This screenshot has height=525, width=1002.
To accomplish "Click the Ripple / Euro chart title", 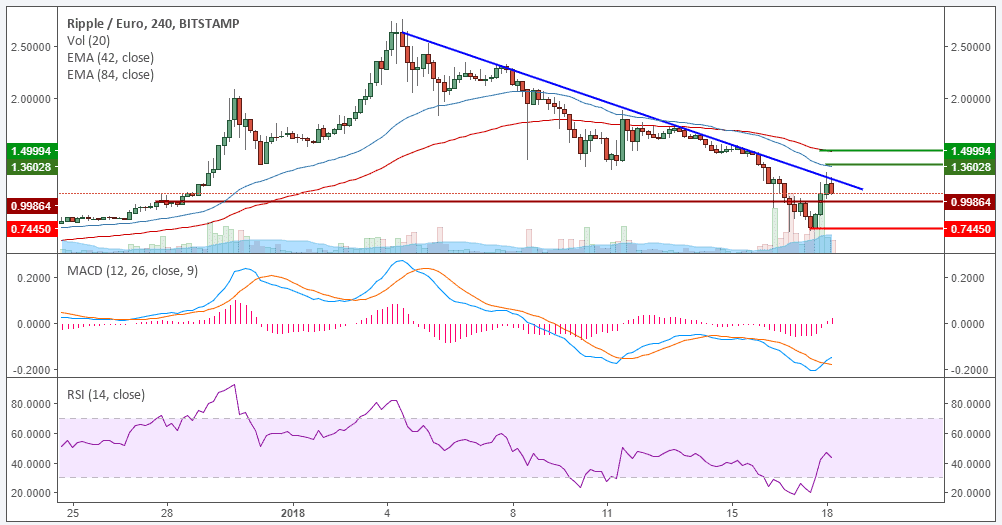I will pyautogui.click(x=153, y=24).
